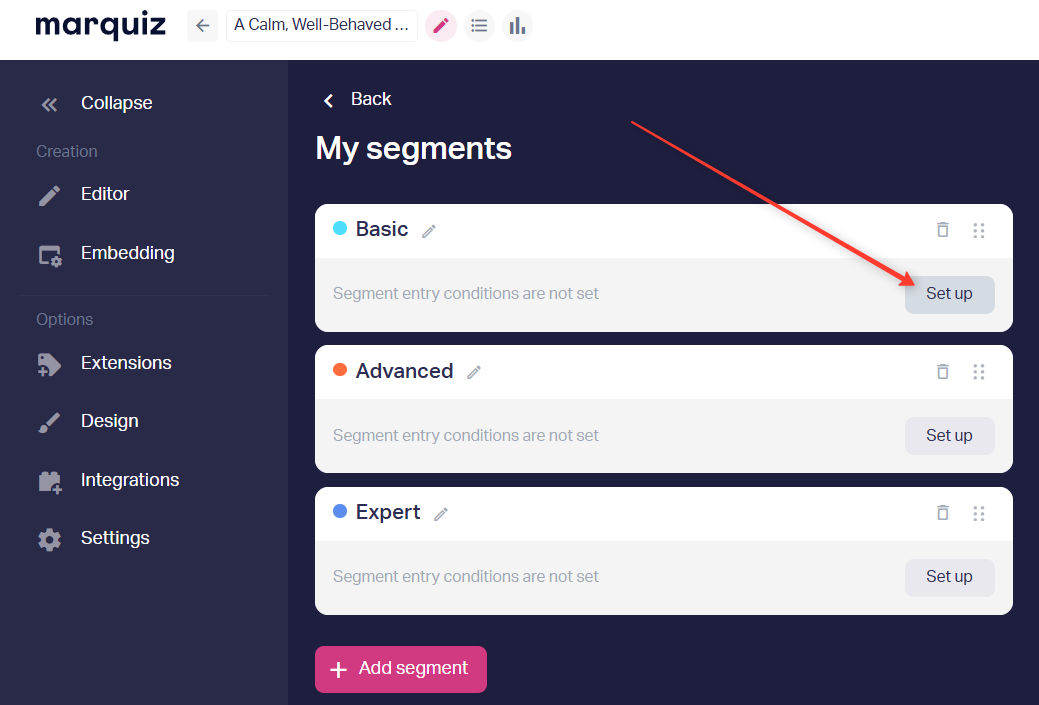This screenshot has width=1039, height=705.
Task: Delete the Advanced segment with trash icon
Action: [942, 371]
